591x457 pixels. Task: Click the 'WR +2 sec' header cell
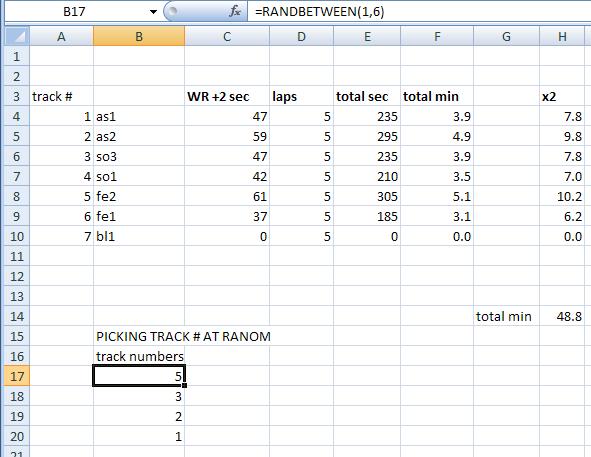[227, 97]
